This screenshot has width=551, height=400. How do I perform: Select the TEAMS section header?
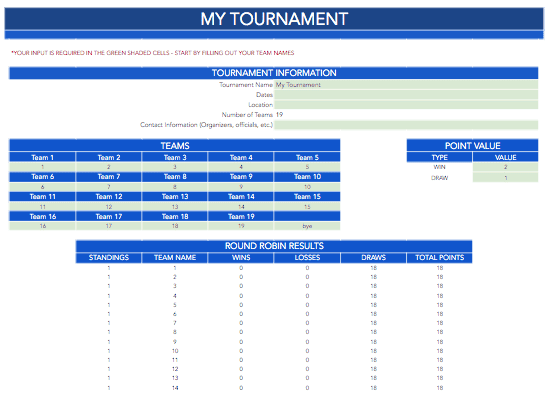[x=175, y=146]
